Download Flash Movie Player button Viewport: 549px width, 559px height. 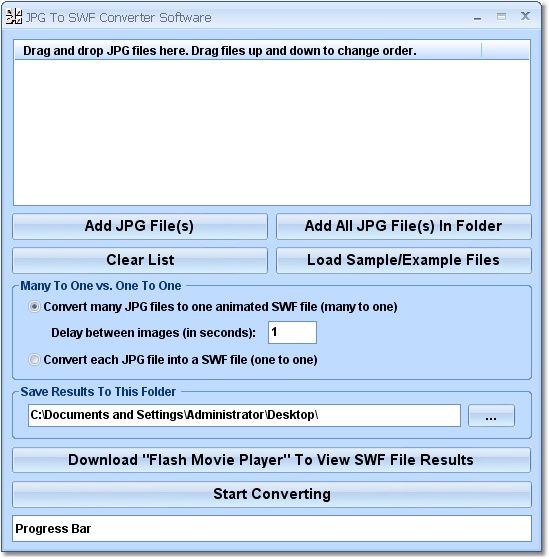click(x=272, y=460)
